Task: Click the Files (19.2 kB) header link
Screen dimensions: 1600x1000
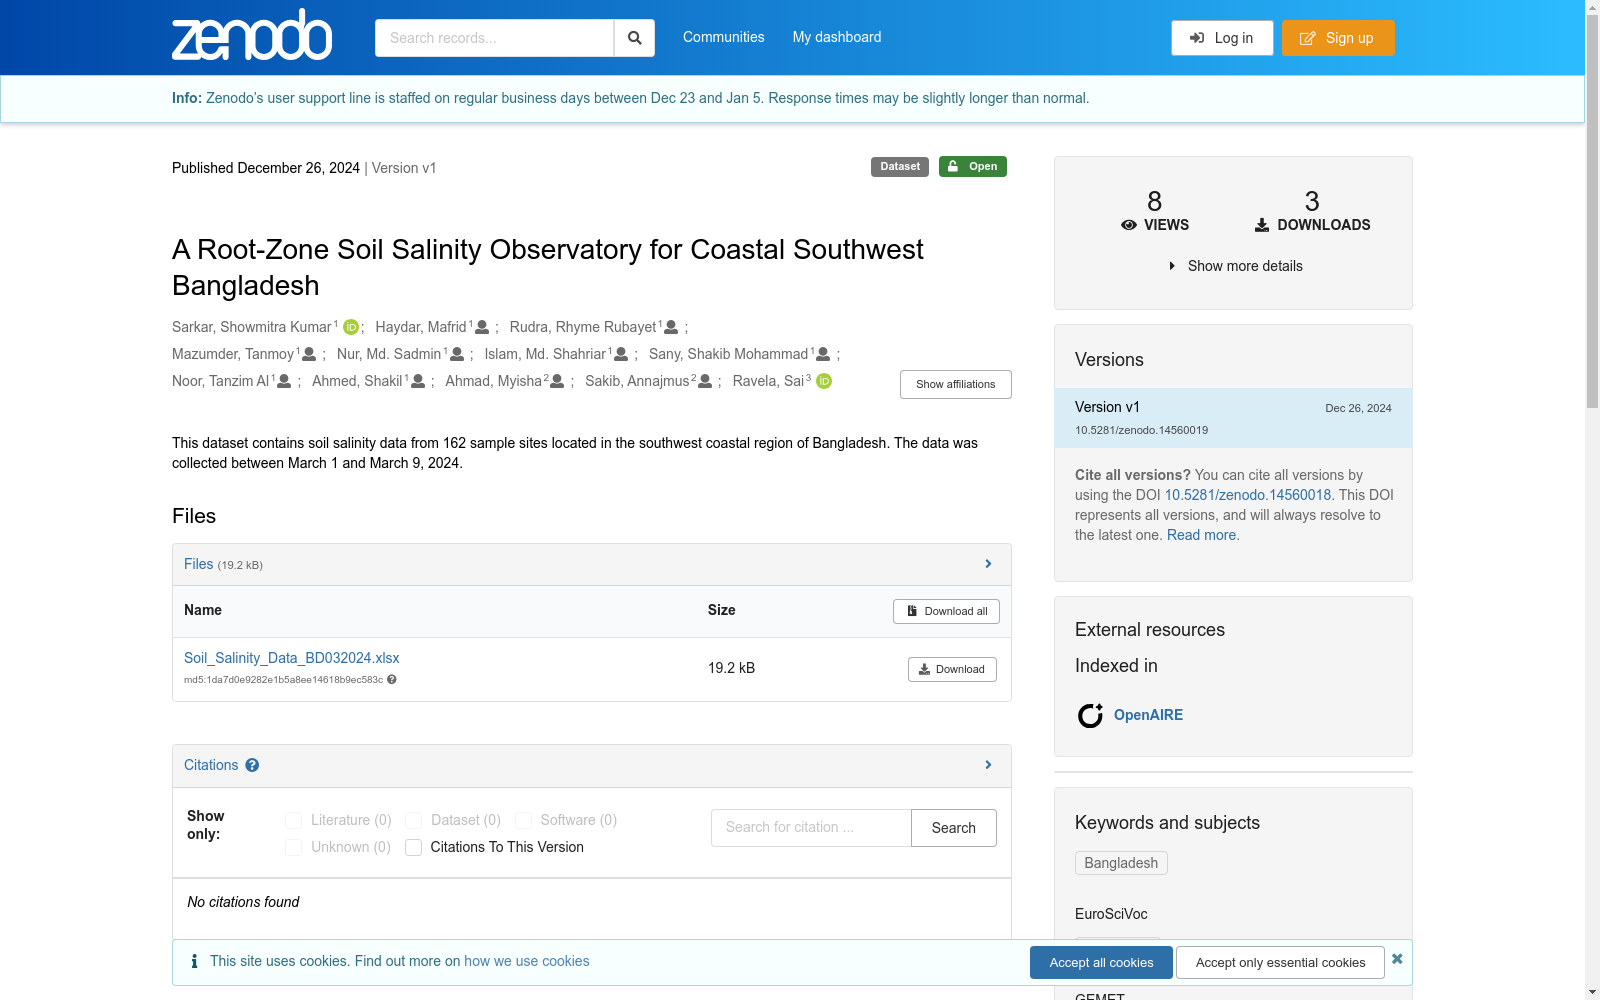Action: (223, 564)
